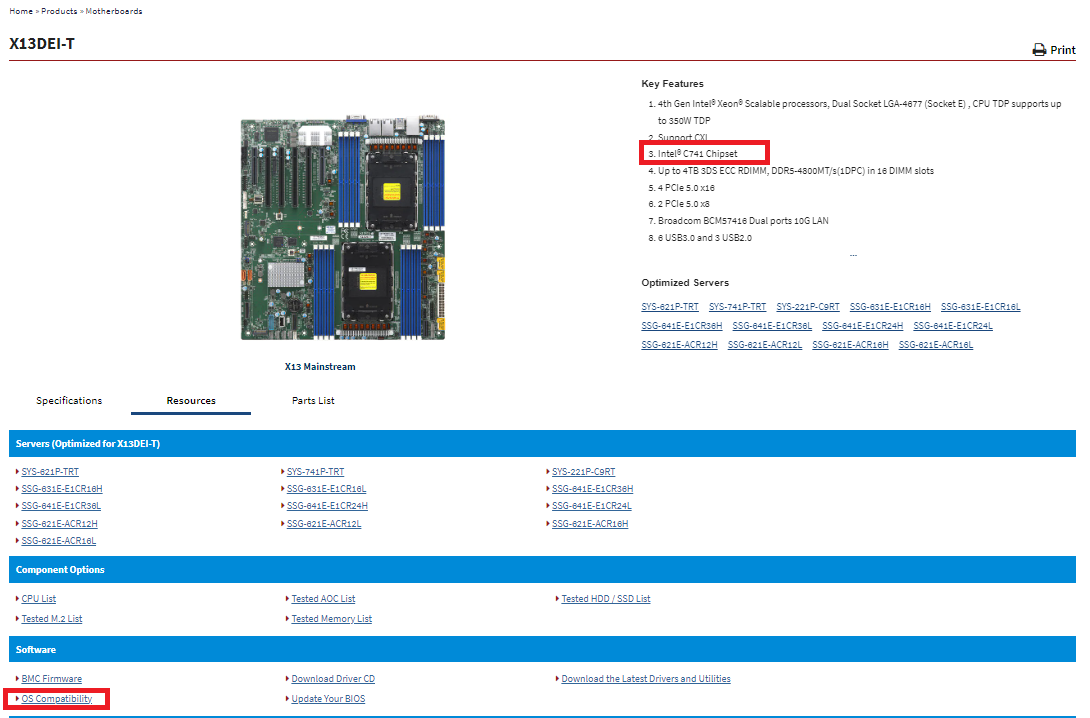Navigate to the Motherboards breadcrumb
Screen dimensions: 1090x718
tap(114, 11)
